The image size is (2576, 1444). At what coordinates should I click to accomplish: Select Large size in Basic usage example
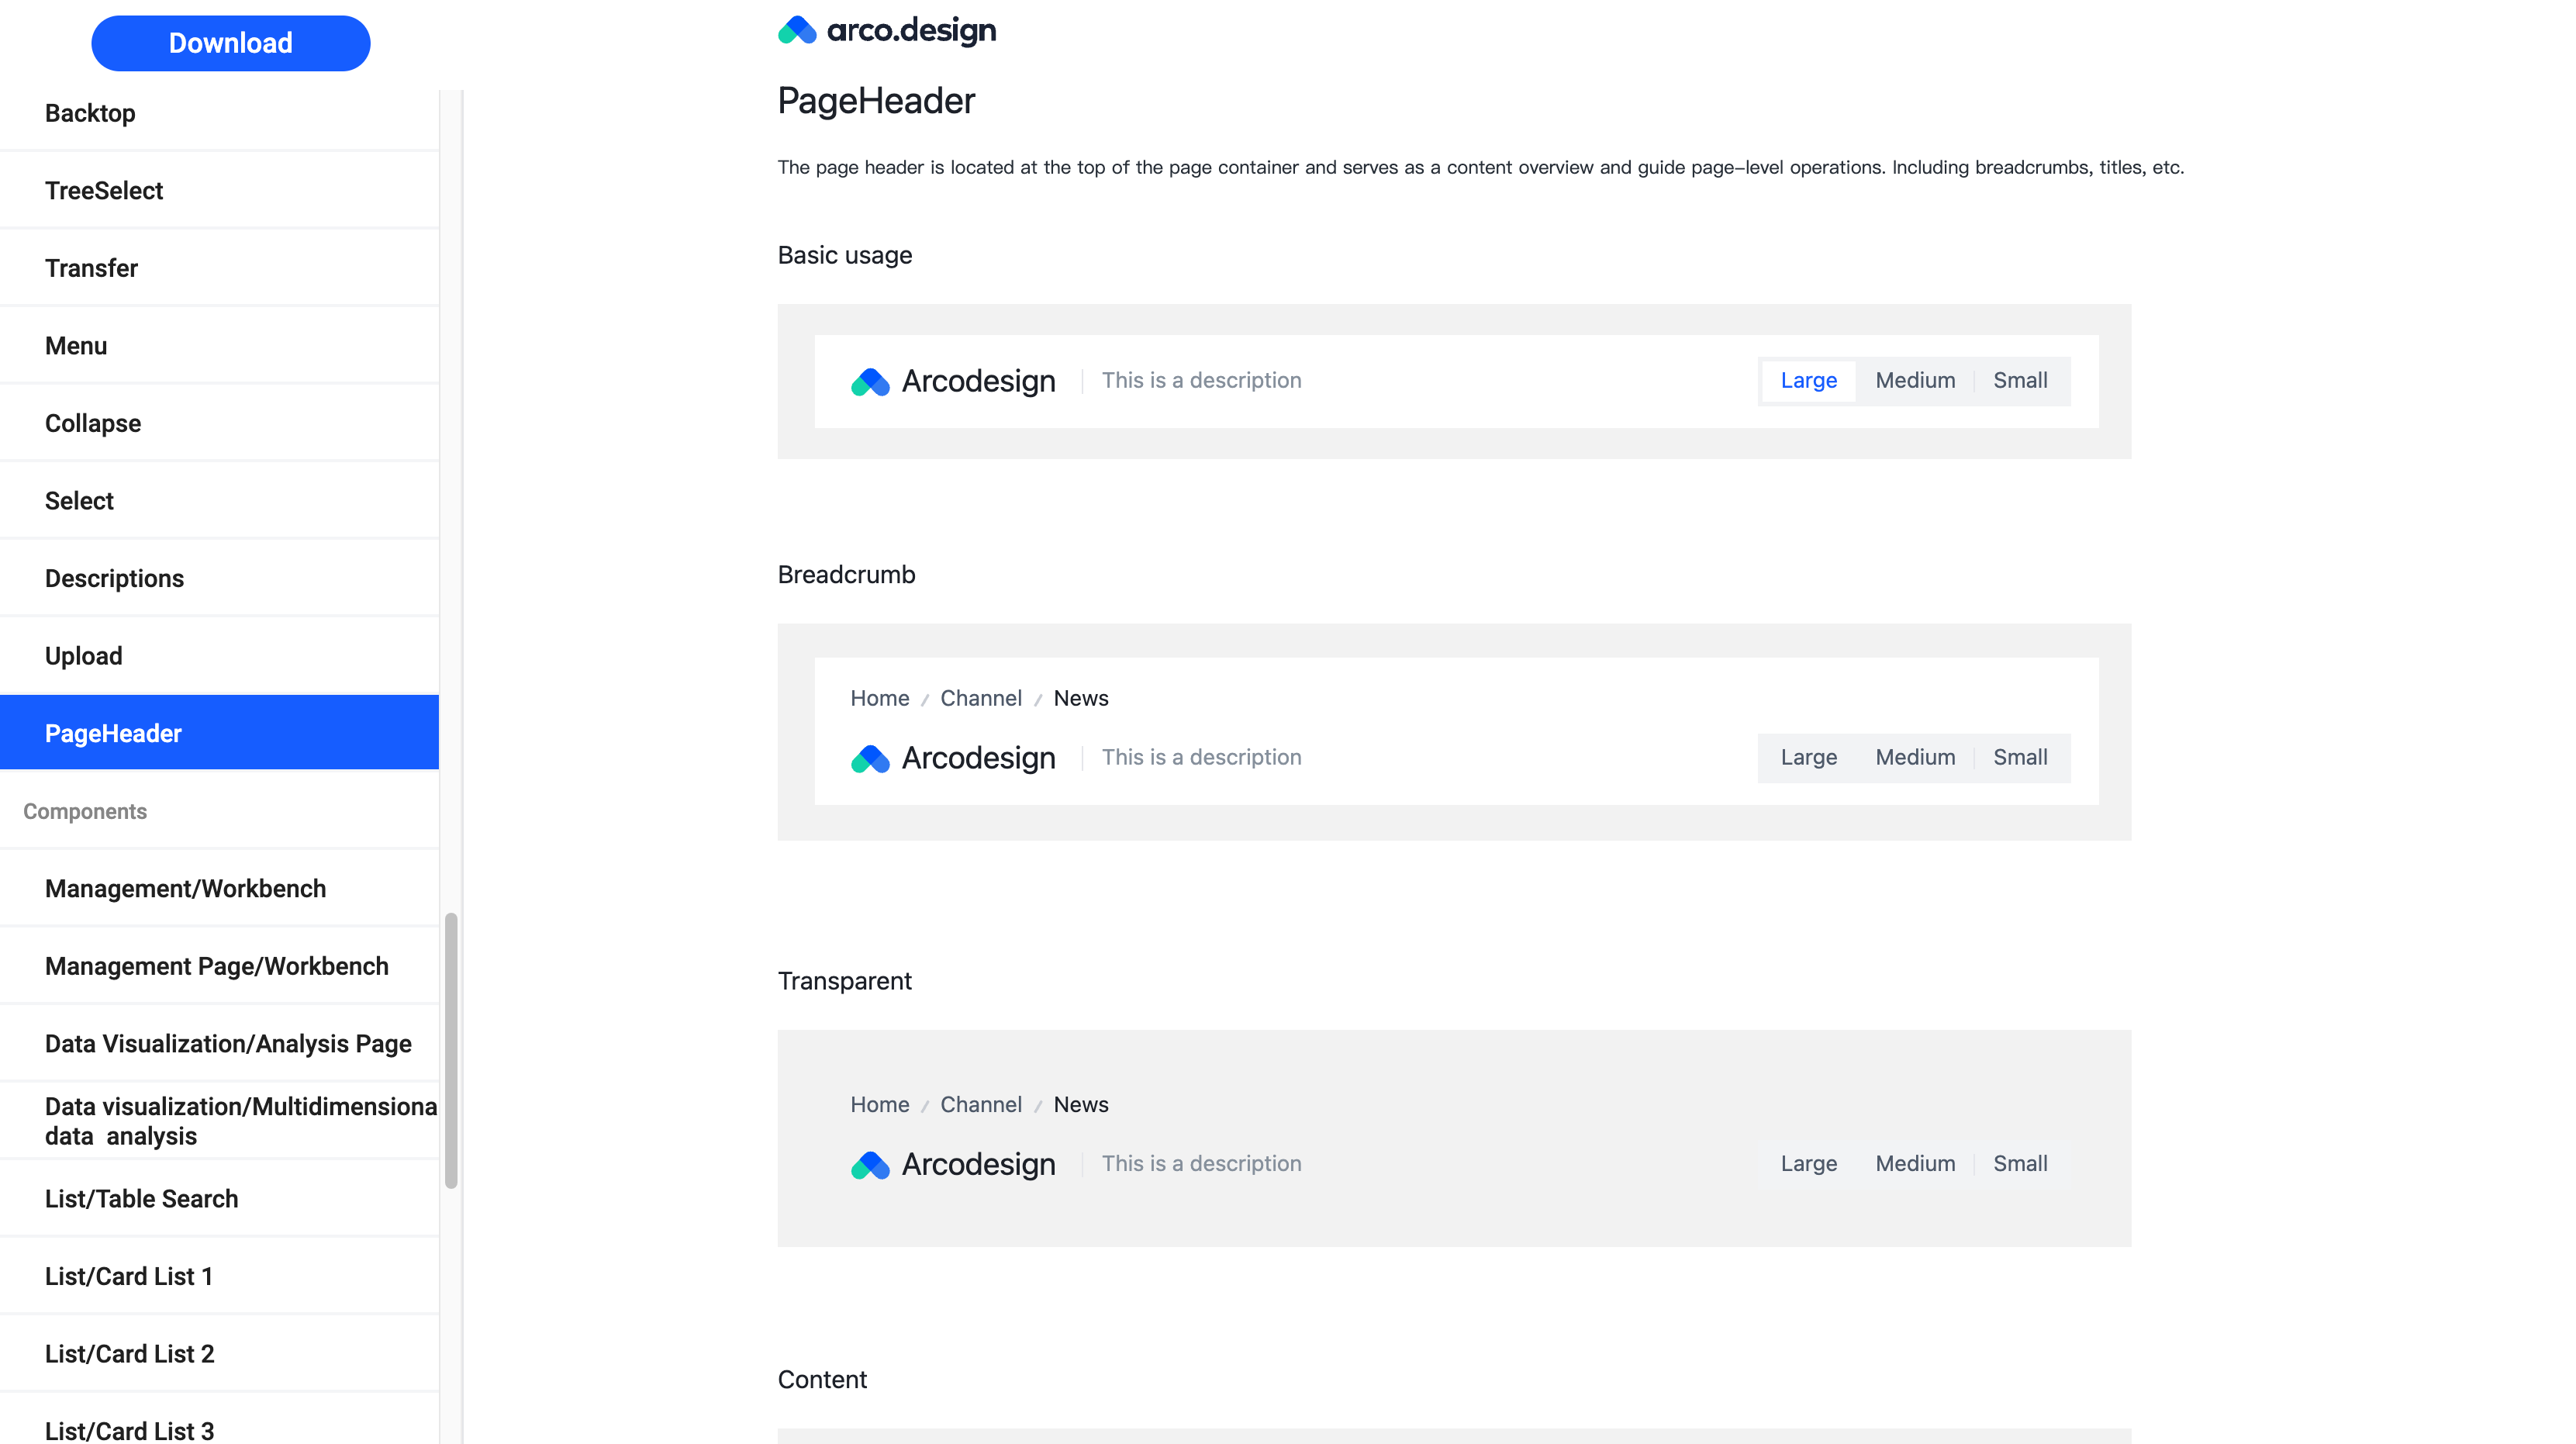coord(1808,380)
